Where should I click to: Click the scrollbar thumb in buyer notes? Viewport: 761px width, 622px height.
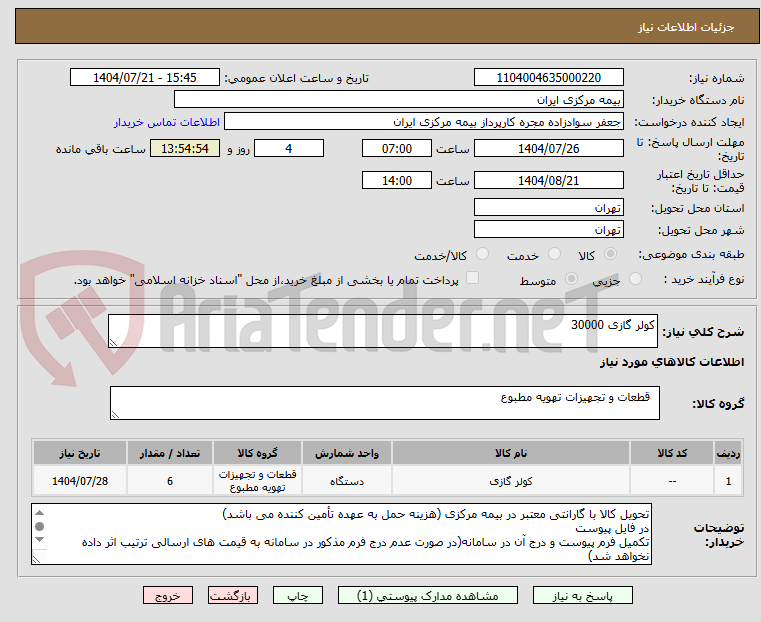[x=40, y=526]
